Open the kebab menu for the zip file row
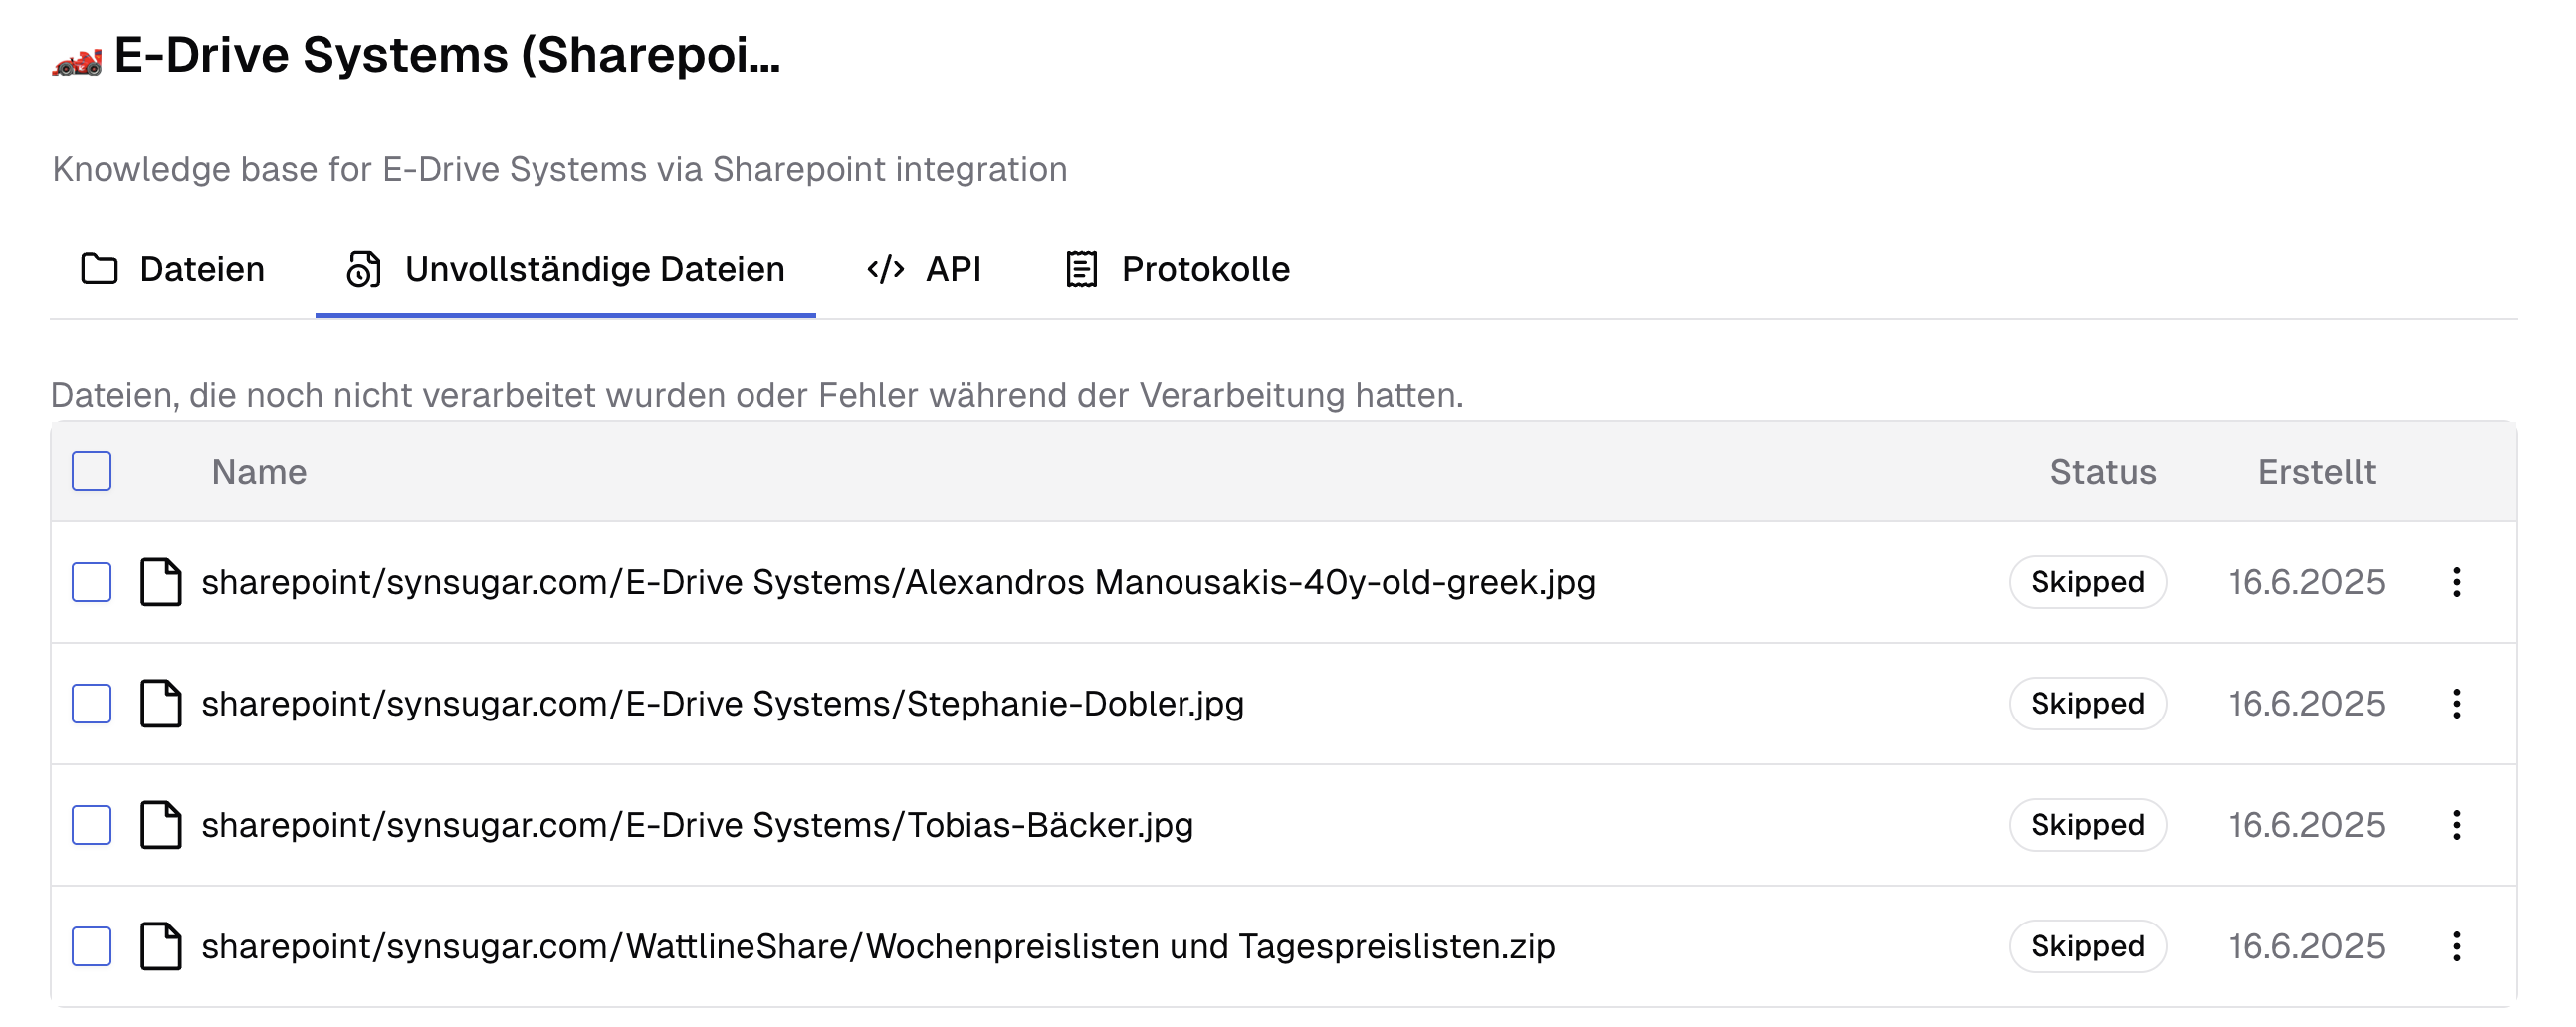2576x1027 pixels. (x=2459, y=946)
